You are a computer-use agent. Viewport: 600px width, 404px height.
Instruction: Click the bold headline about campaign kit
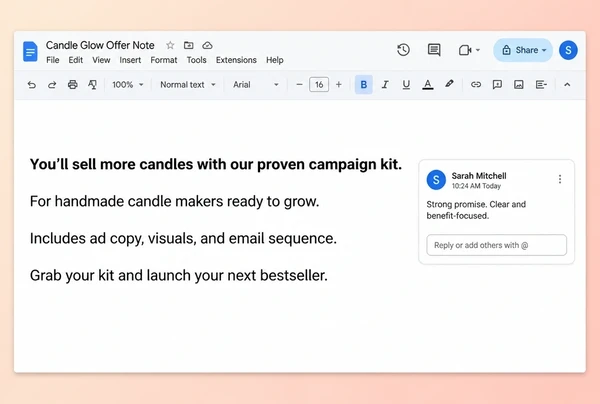point(216,165)
